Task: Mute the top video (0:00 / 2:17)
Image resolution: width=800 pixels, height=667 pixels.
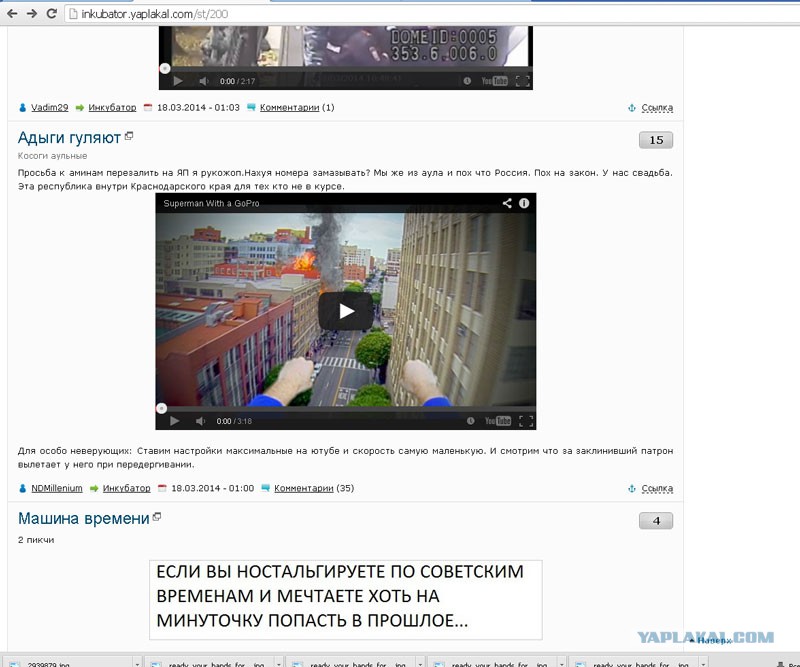Action: [x=204, y=81]
